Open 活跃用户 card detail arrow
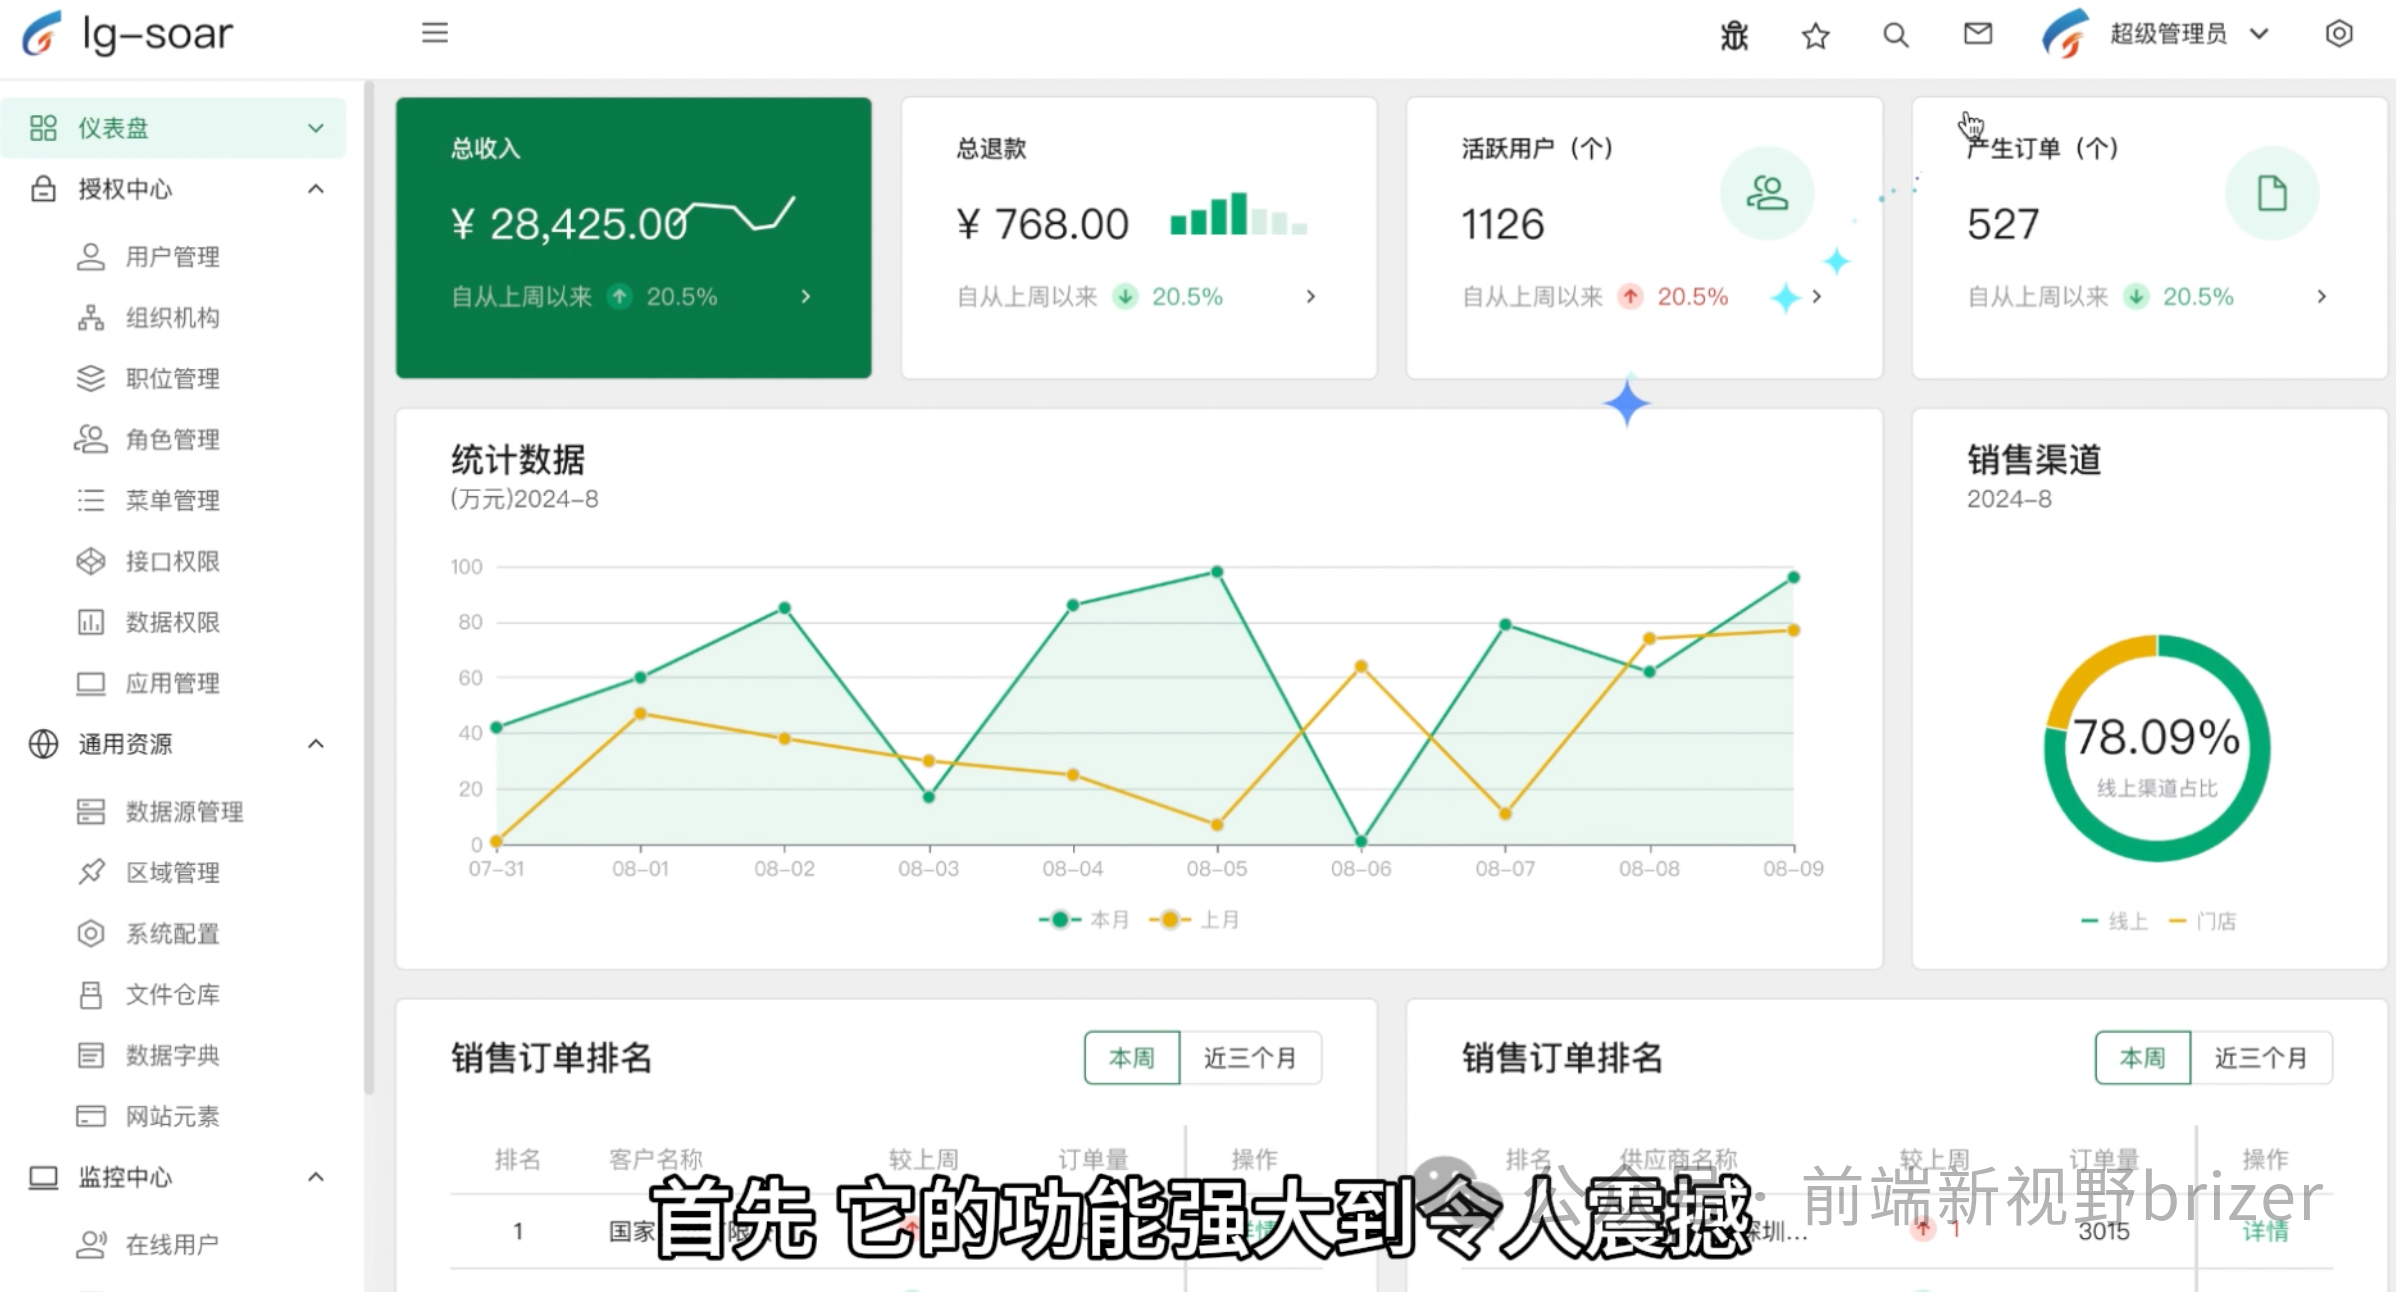 (1817, 297)
